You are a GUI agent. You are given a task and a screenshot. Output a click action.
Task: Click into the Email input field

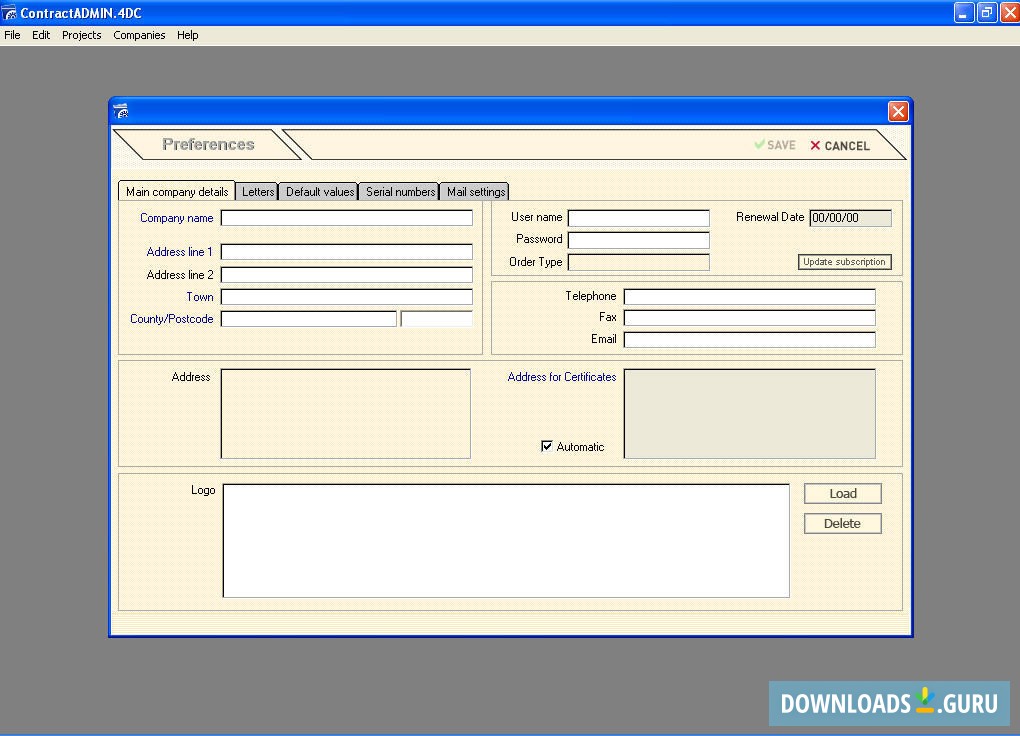coord(749,340)
